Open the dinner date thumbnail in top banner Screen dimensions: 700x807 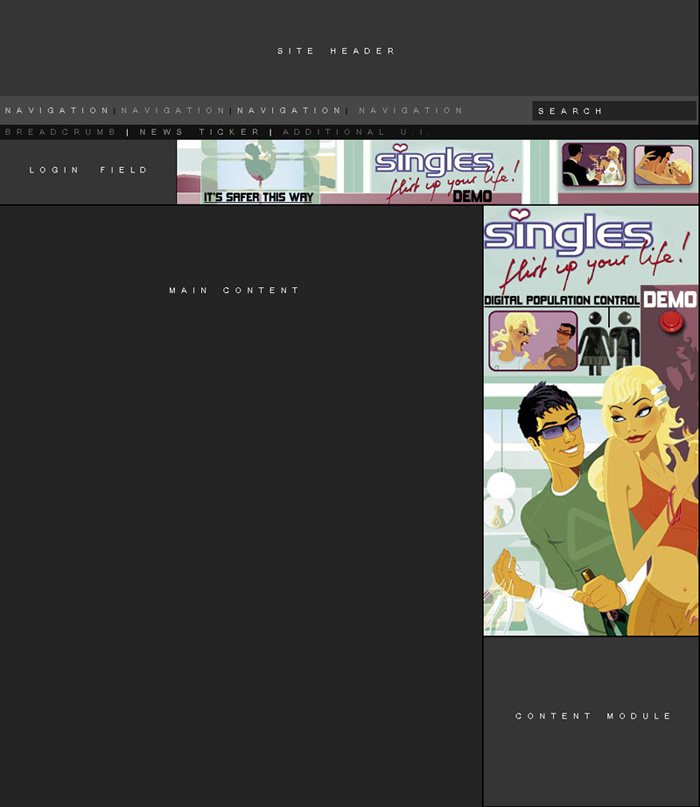click(594, 165)
